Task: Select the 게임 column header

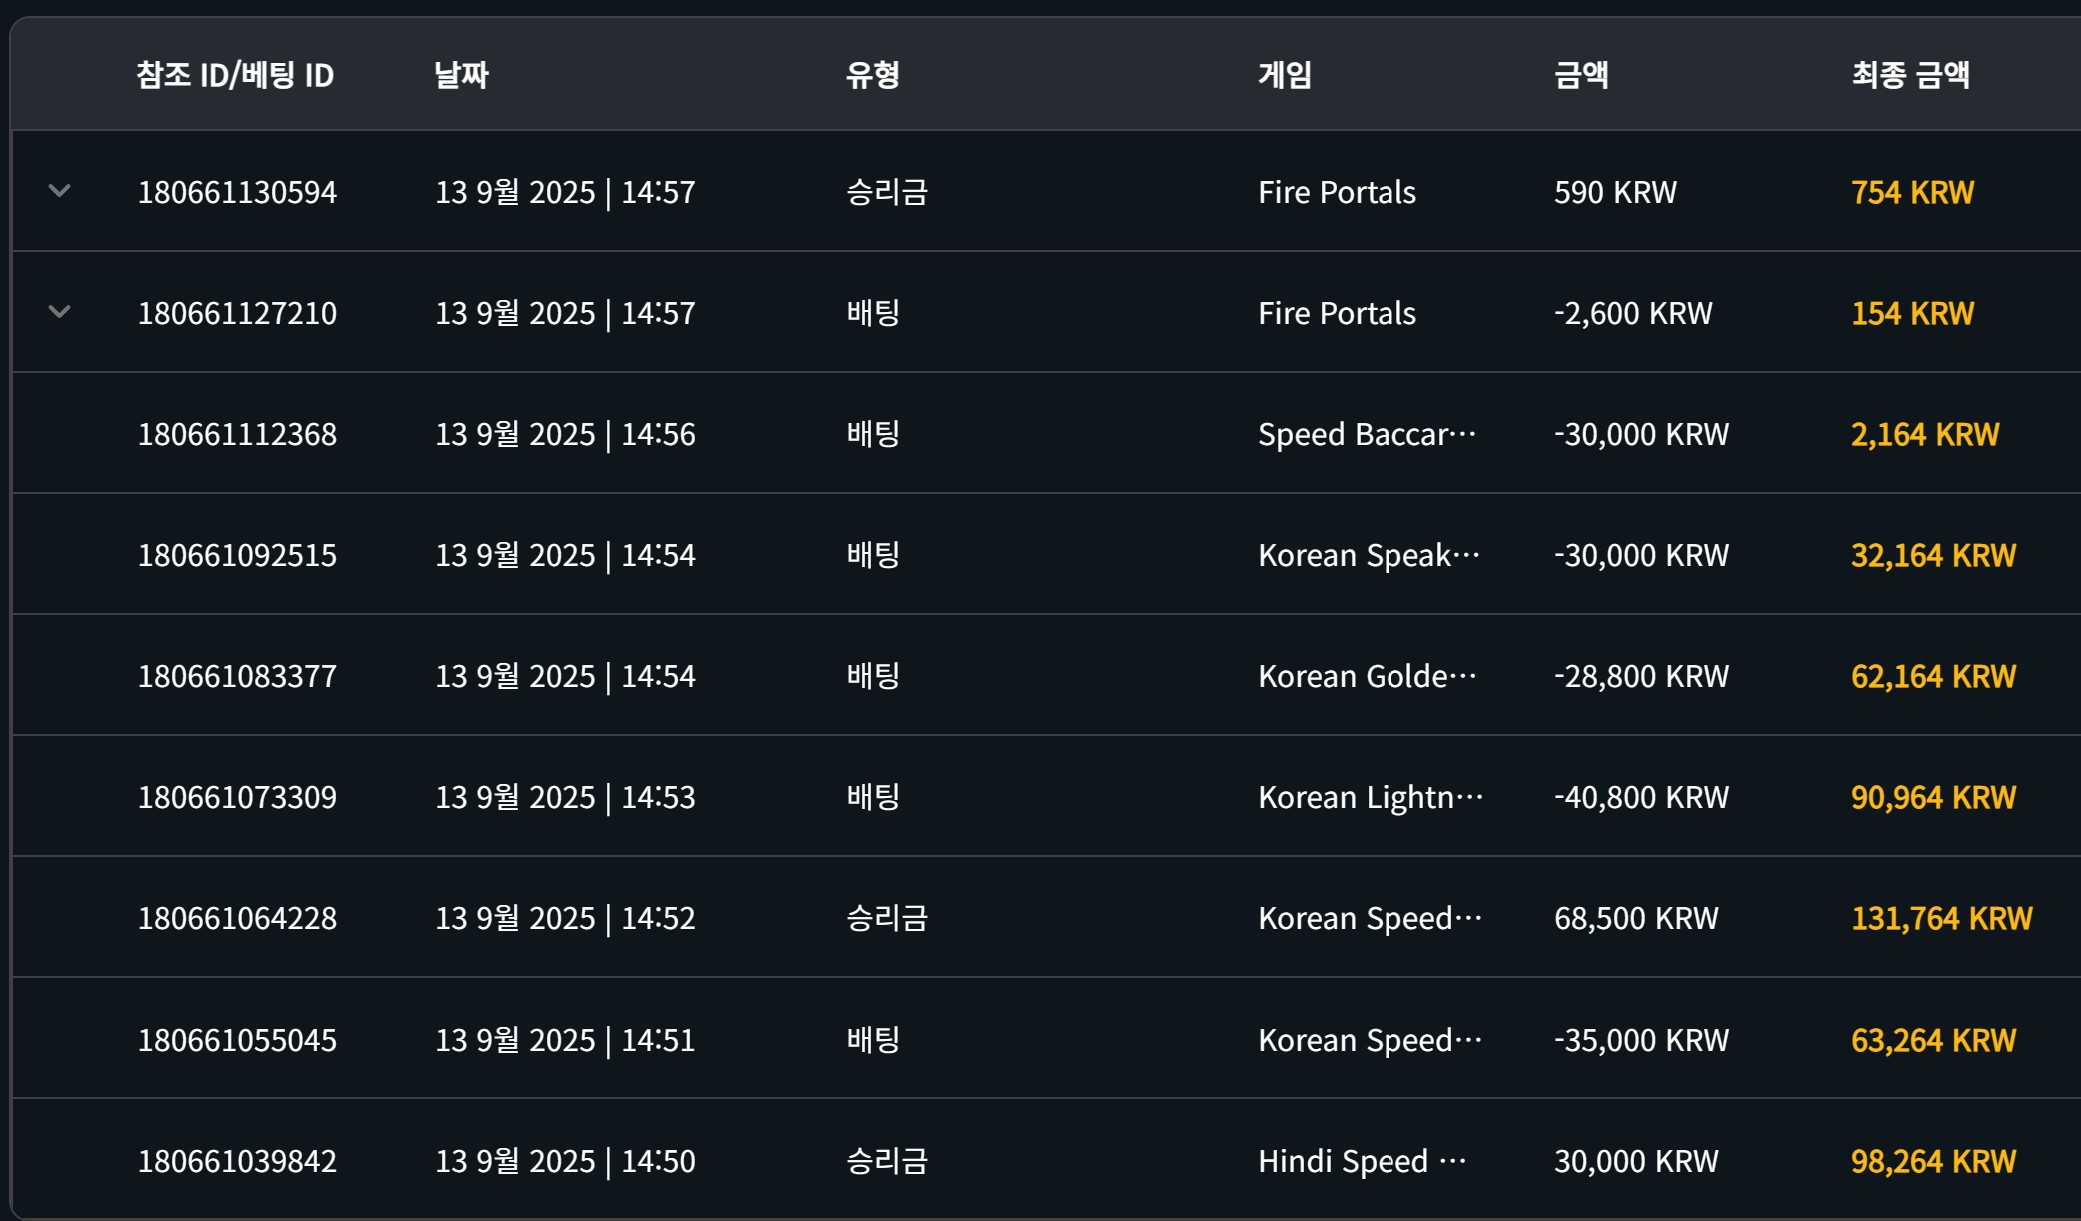Action: click(1285, 75)
